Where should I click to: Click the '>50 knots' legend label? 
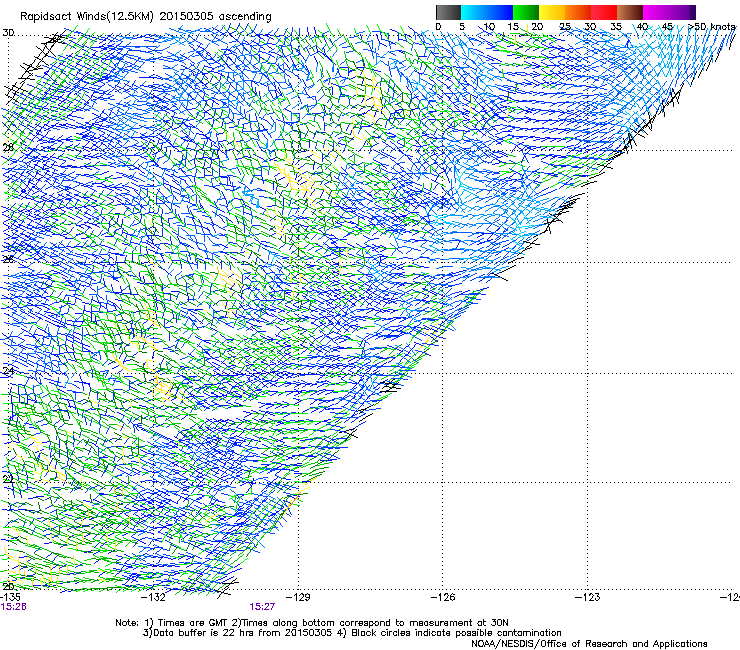tap(712, 27)
